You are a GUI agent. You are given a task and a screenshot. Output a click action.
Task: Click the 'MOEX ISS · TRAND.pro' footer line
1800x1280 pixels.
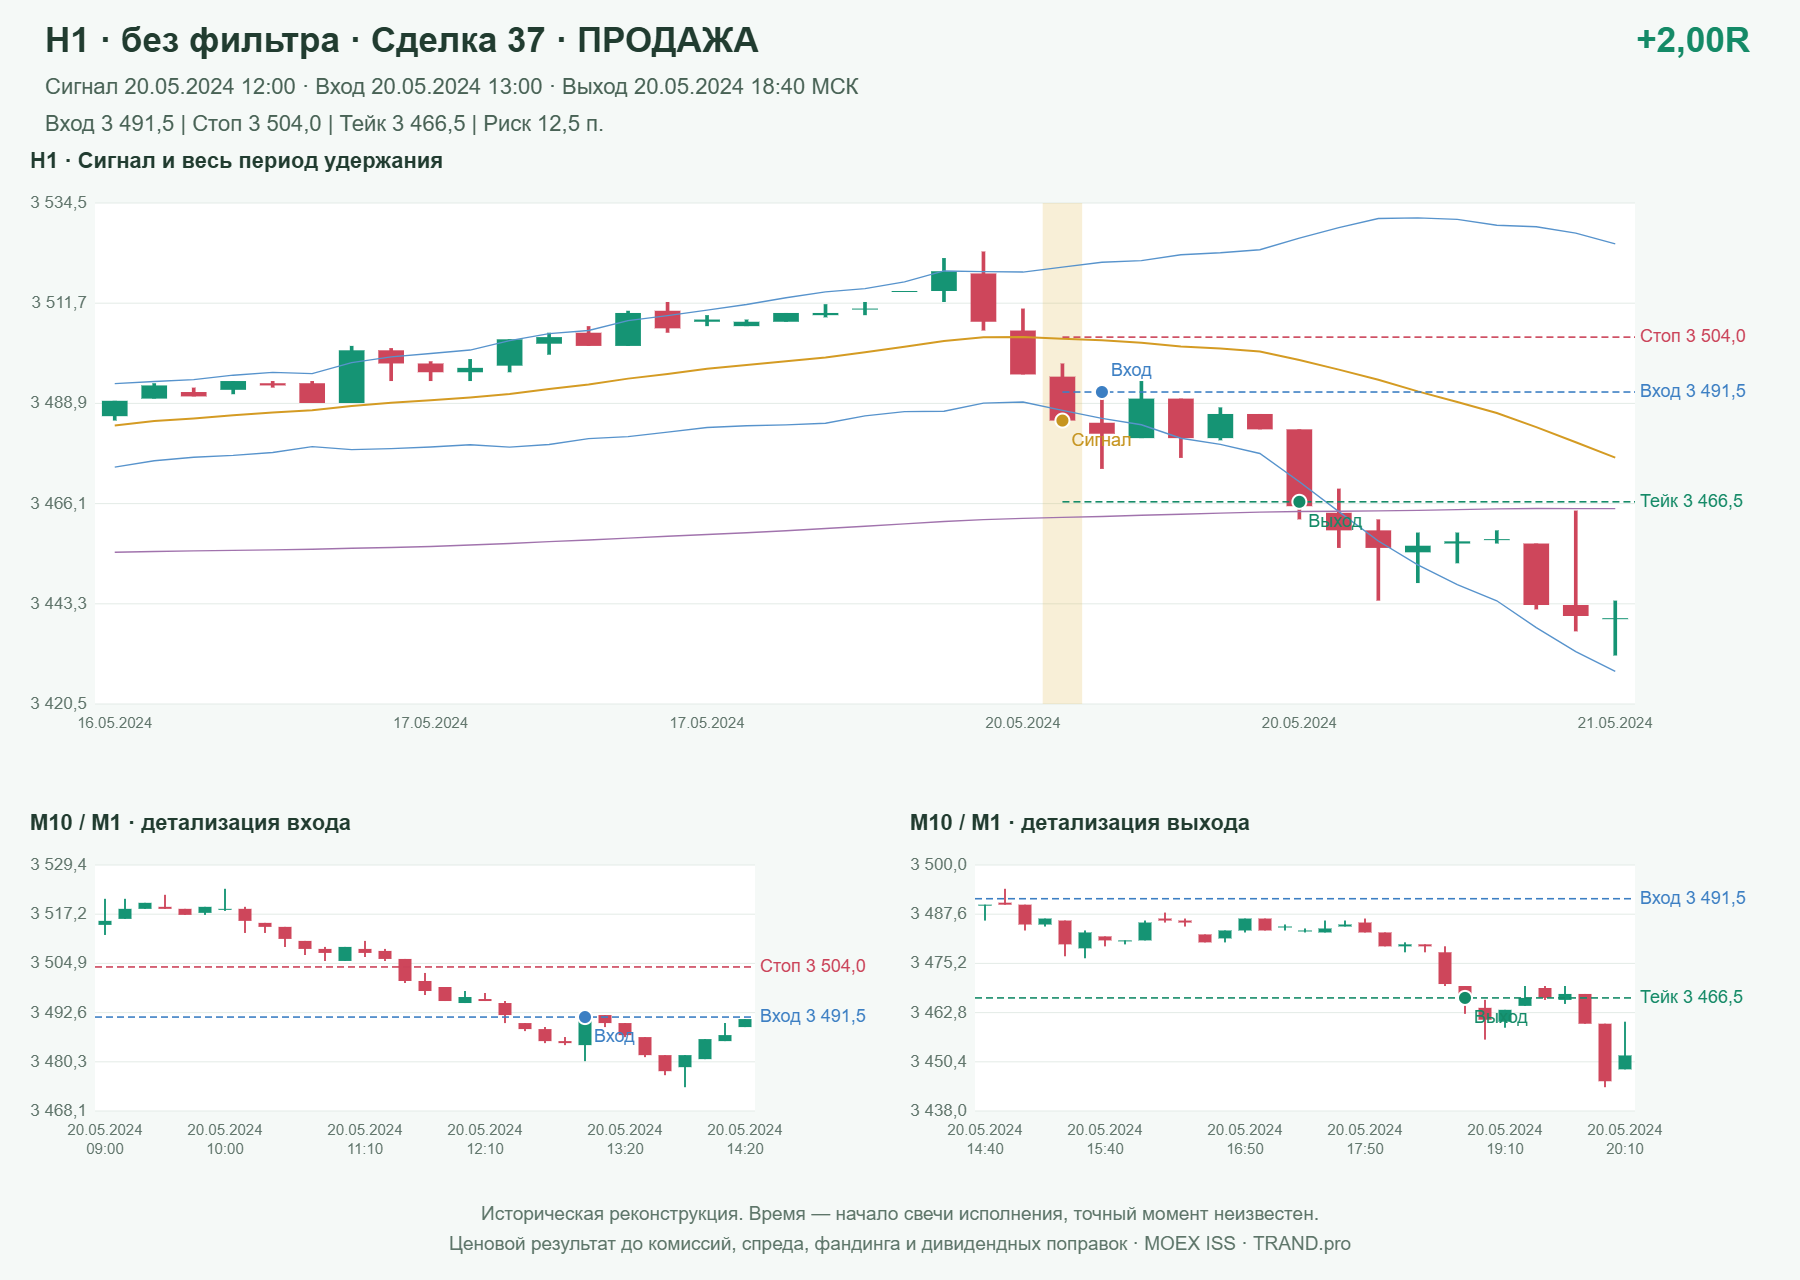click(x=1247, y=1244)
